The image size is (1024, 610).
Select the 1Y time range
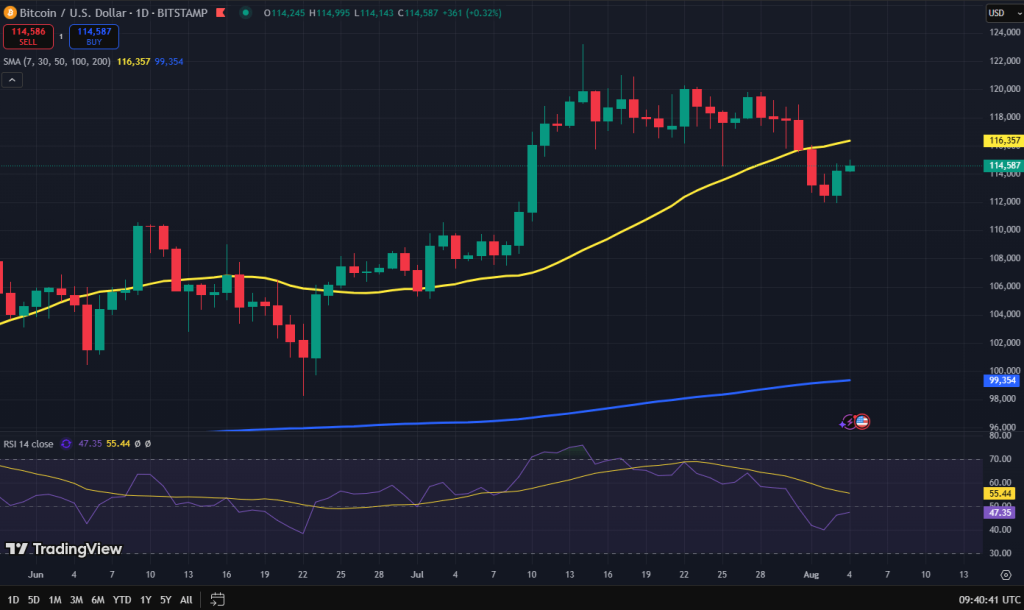click(146, 600)
